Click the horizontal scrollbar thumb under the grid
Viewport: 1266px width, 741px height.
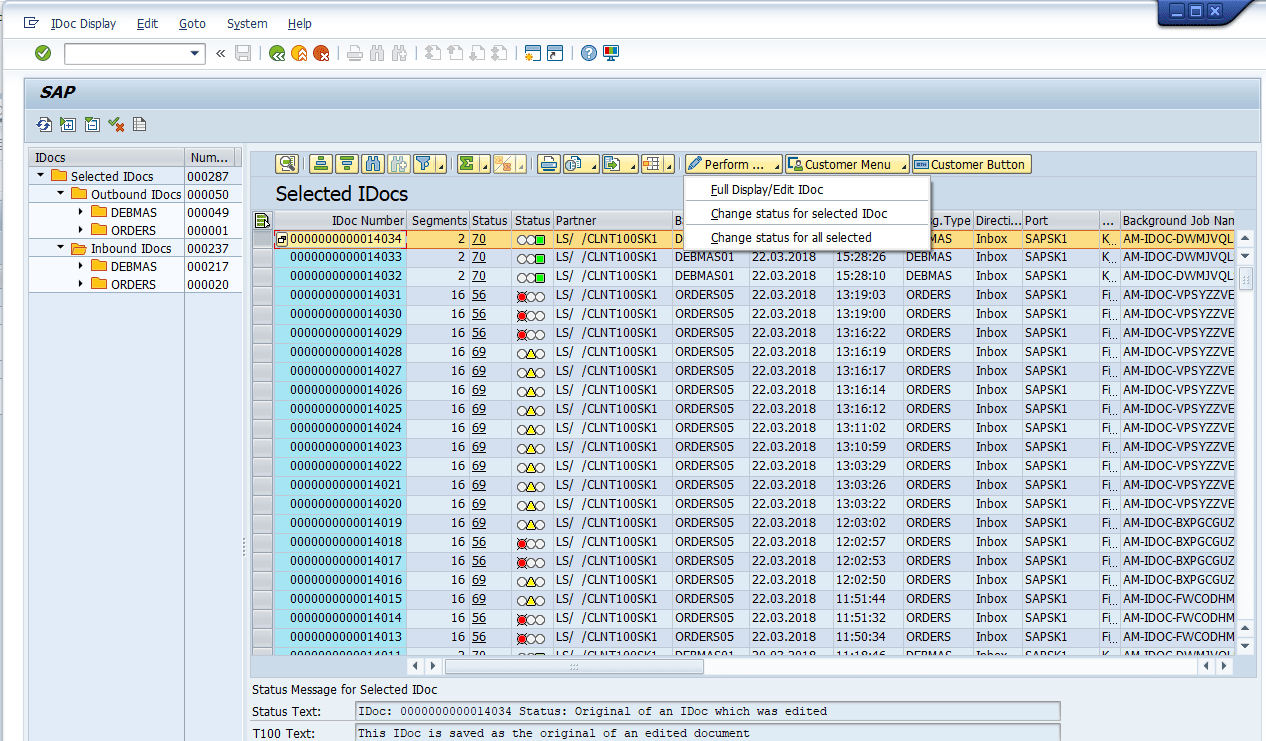coord(573,665)
